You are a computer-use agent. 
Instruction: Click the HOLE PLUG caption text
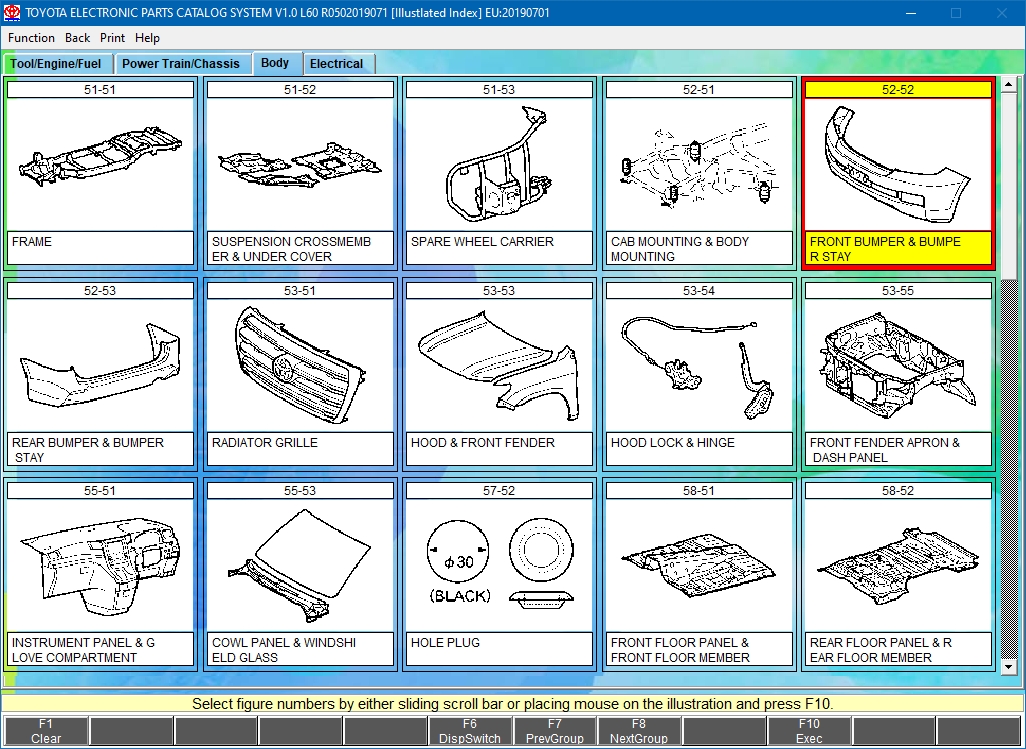tap(445, 643)
